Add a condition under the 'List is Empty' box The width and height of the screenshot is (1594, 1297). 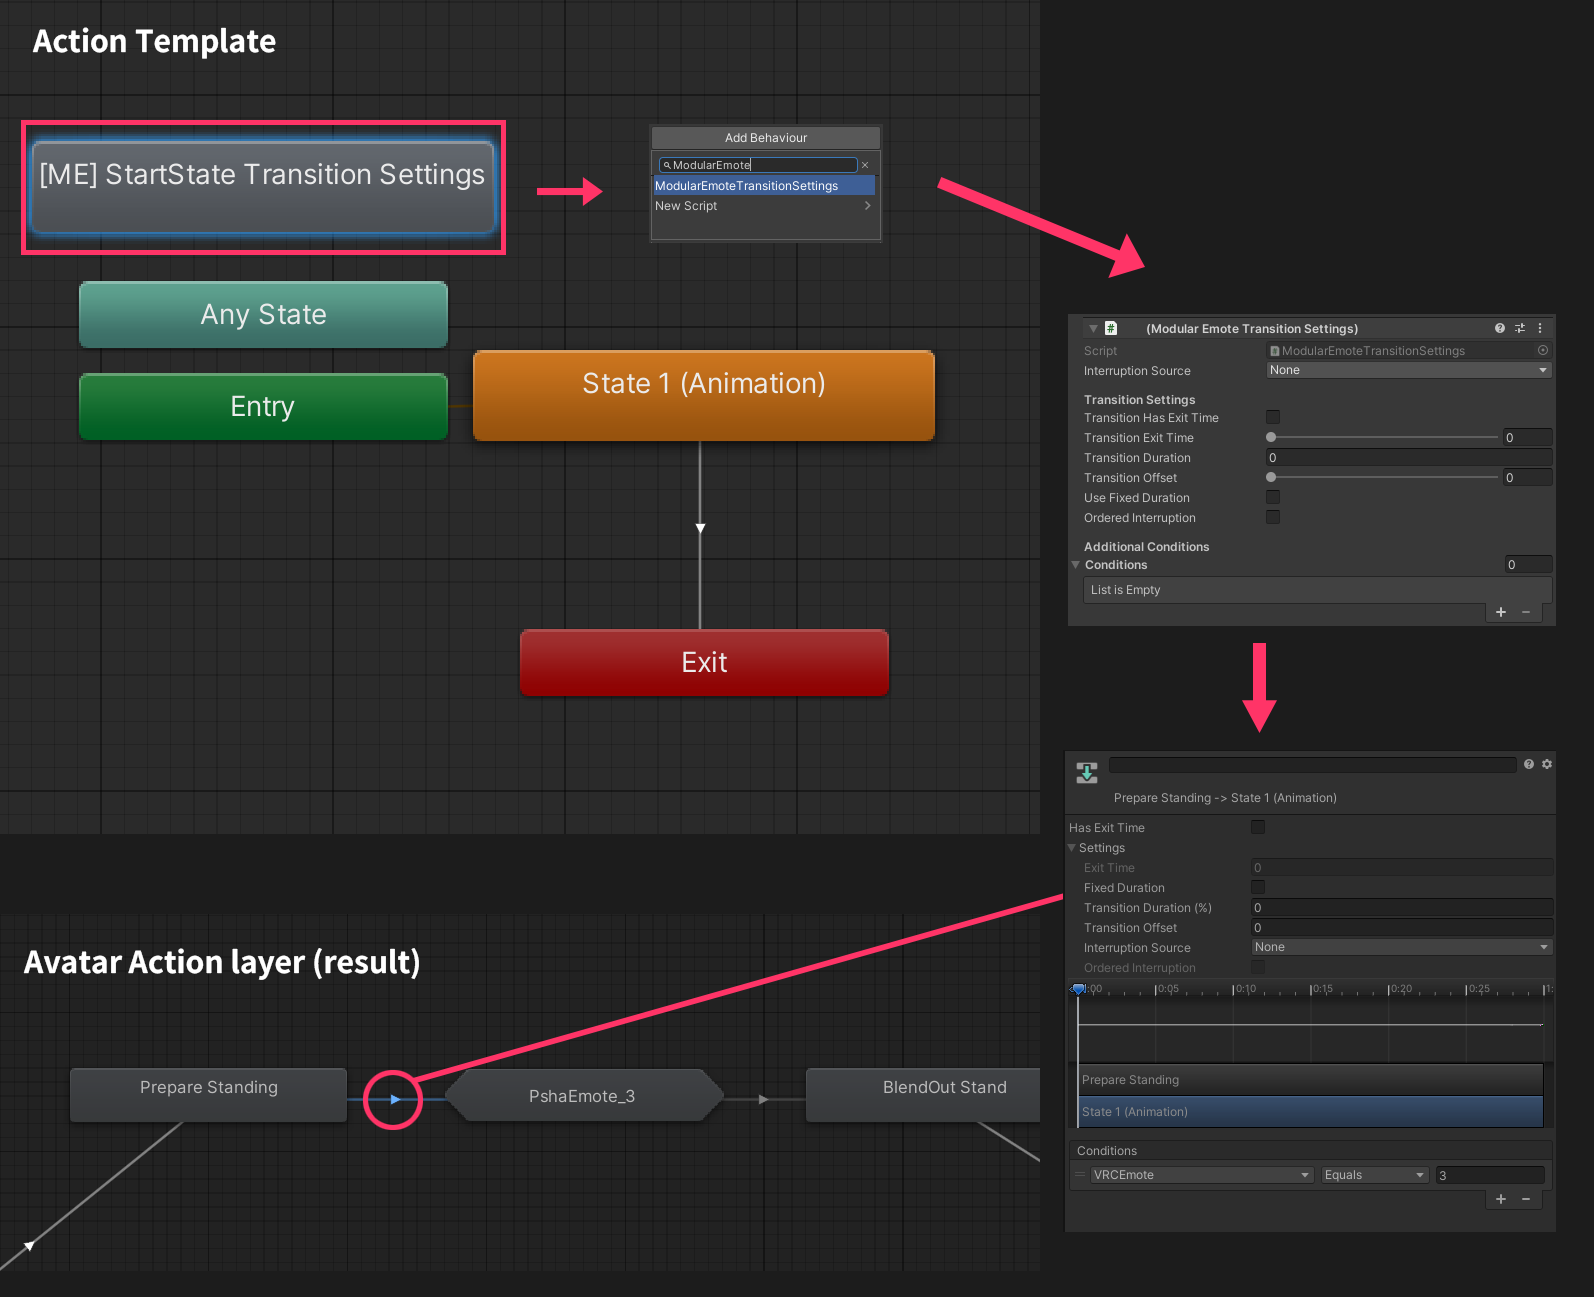click(1500, 612)
